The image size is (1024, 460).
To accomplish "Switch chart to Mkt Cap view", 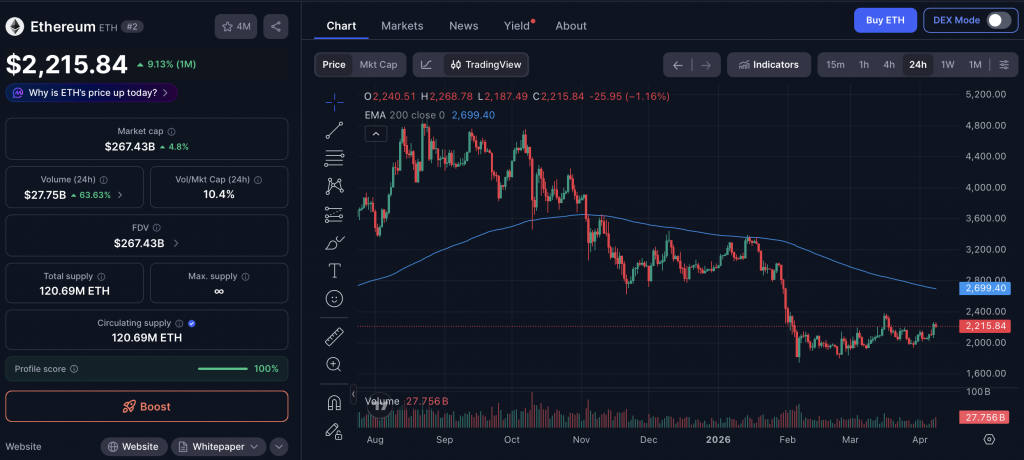I will 378,65.
